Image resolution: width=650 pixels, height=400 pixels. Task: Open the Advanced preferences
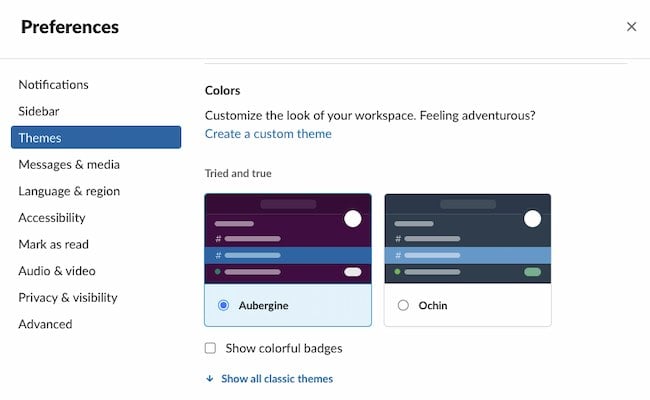tap(45, 324)
